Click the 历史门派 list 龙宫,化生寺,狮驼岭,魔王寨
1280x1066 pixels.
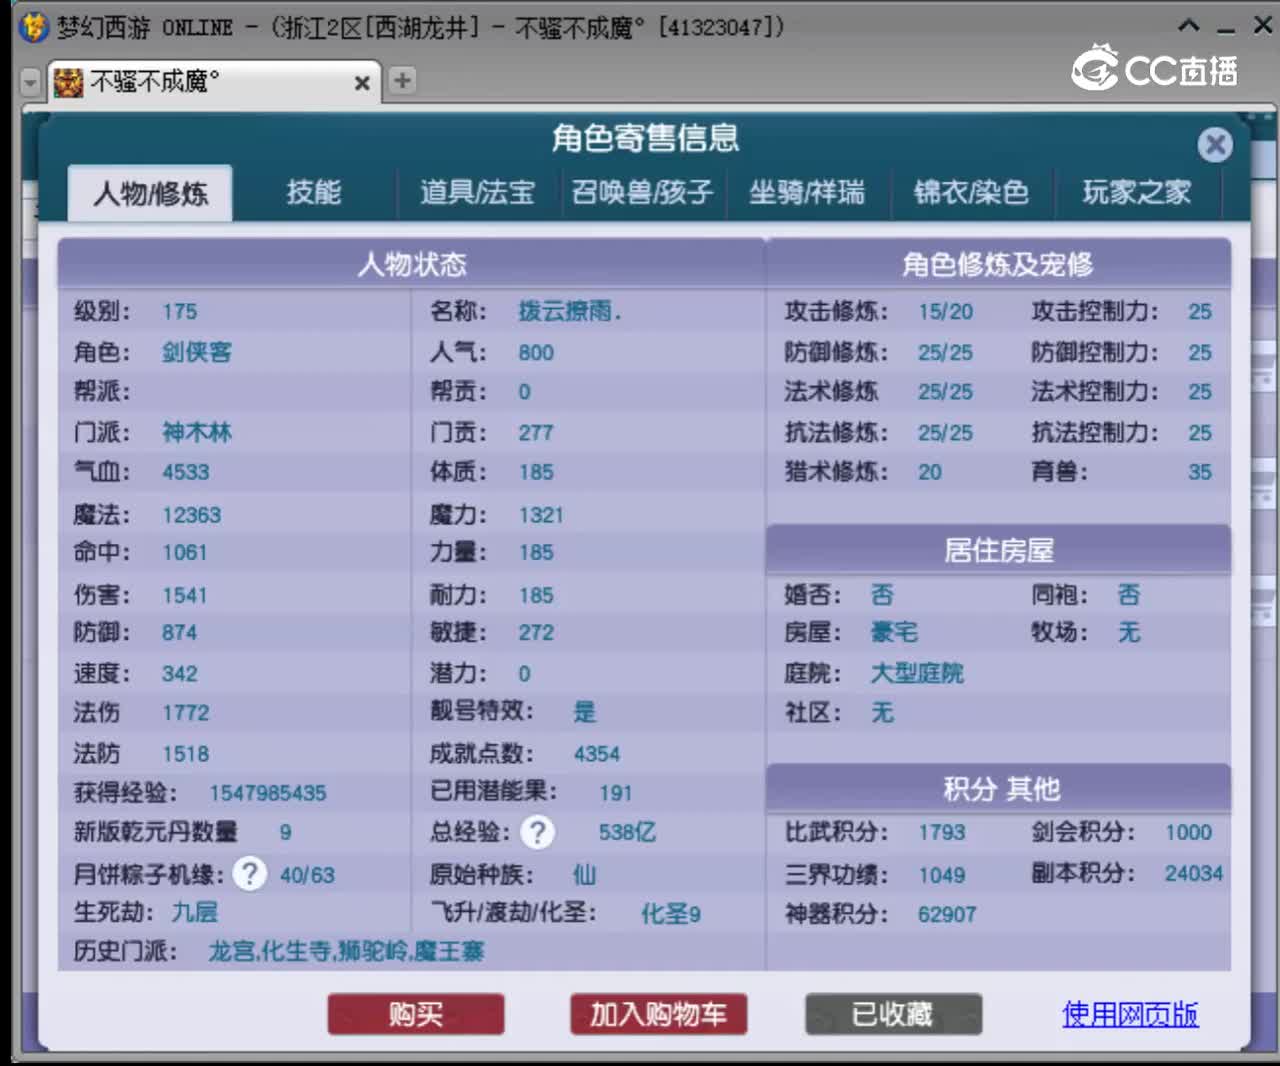click(346, 951)
